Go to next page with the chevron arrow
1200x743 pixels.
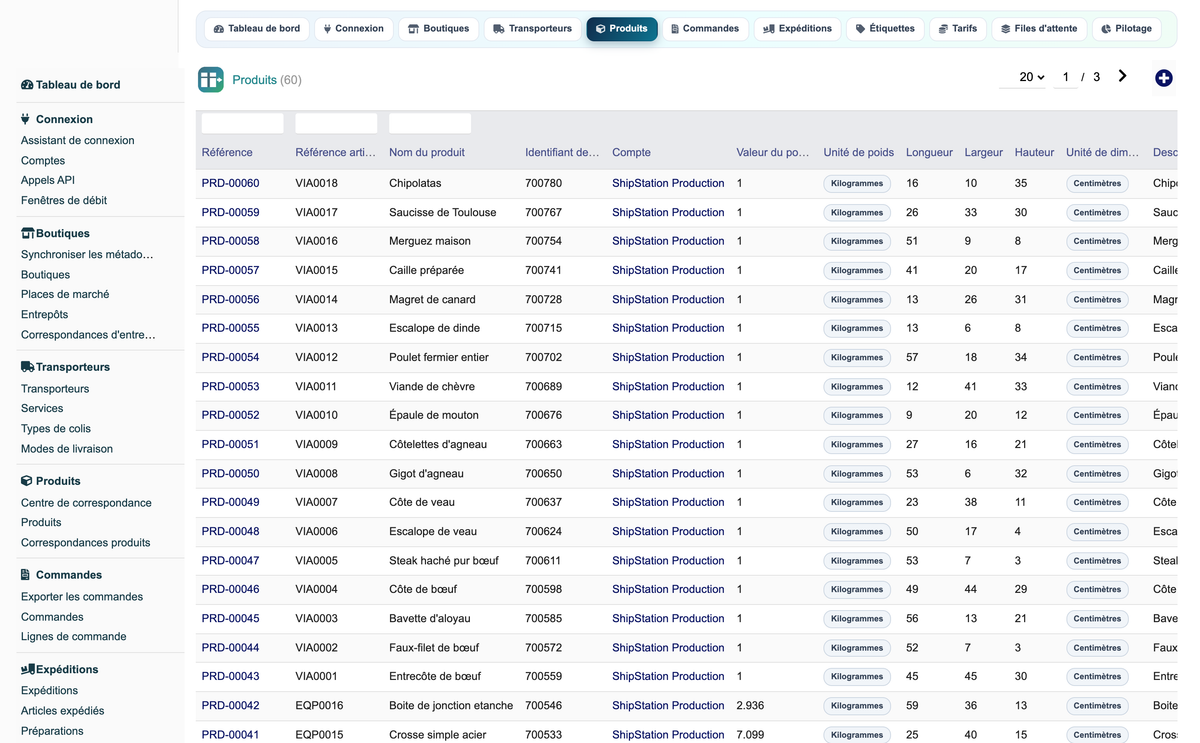coord(1123,76)
